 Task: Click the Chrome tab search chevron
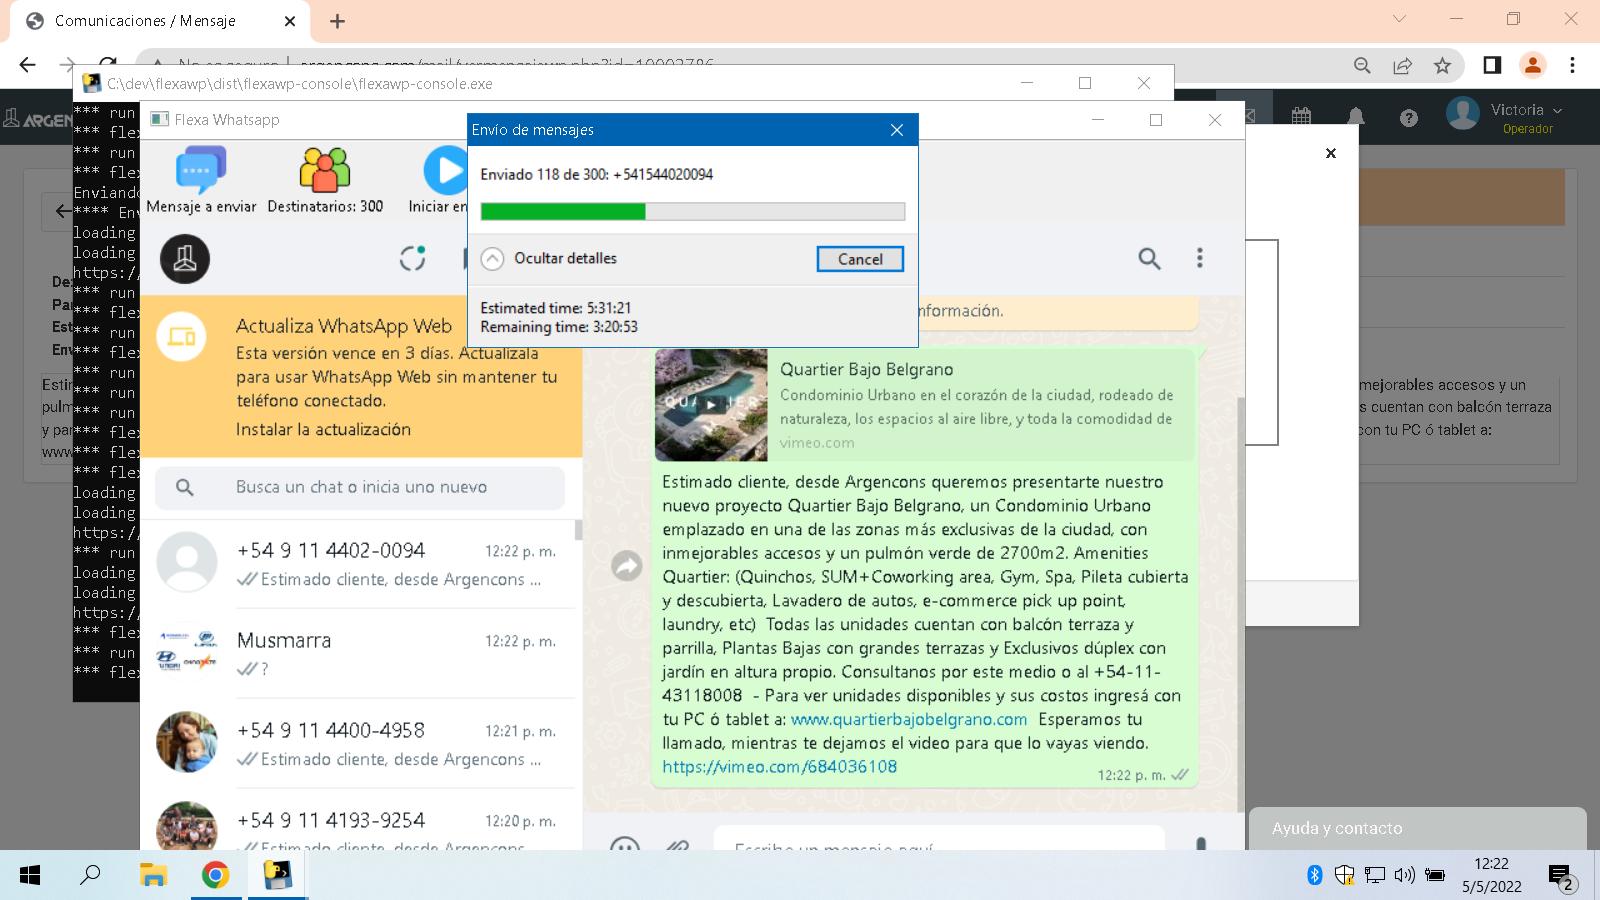tap(1399, 19)
